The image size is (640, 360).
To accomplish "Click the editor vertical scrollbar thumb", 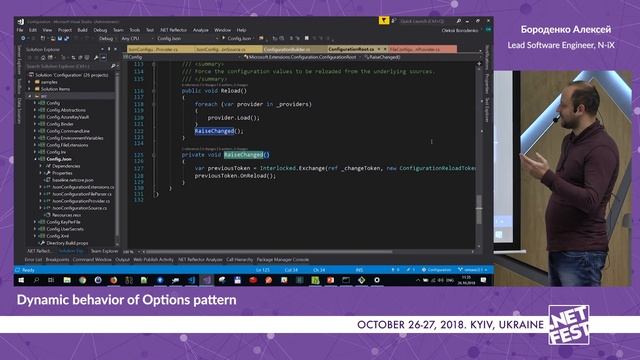I will click(x=479, y=209).
